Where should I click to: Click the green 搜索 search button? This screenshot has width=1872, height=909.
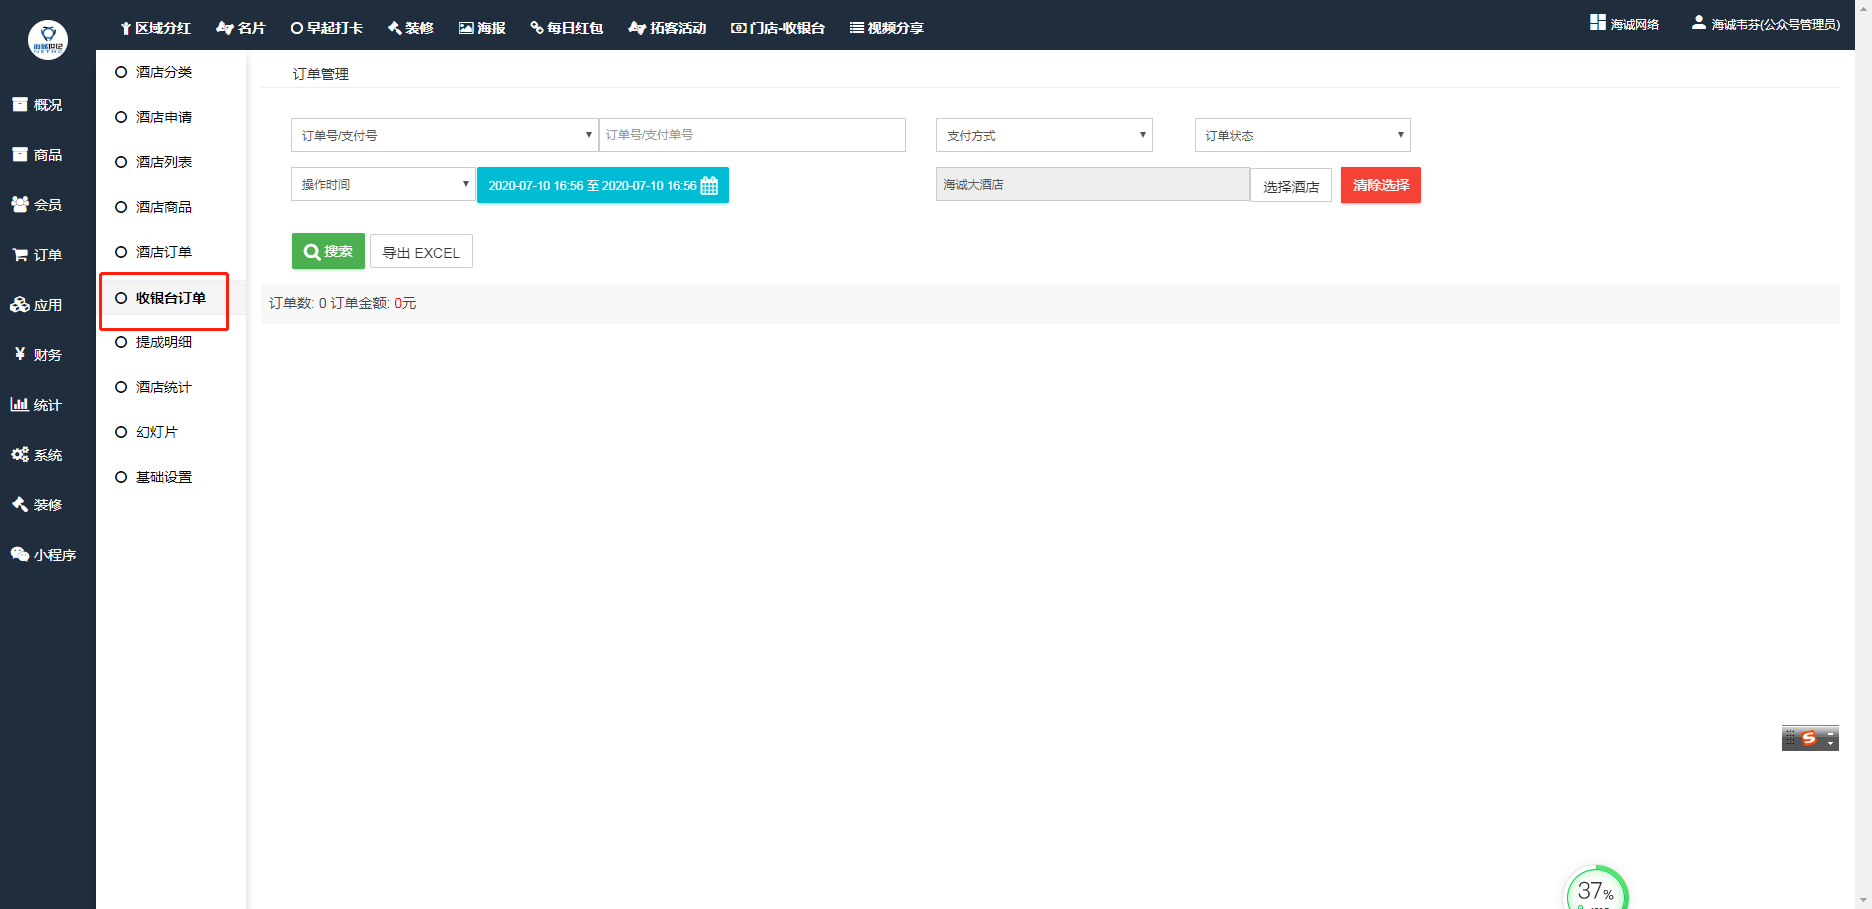pyautogui.click(x=328, y=251)
